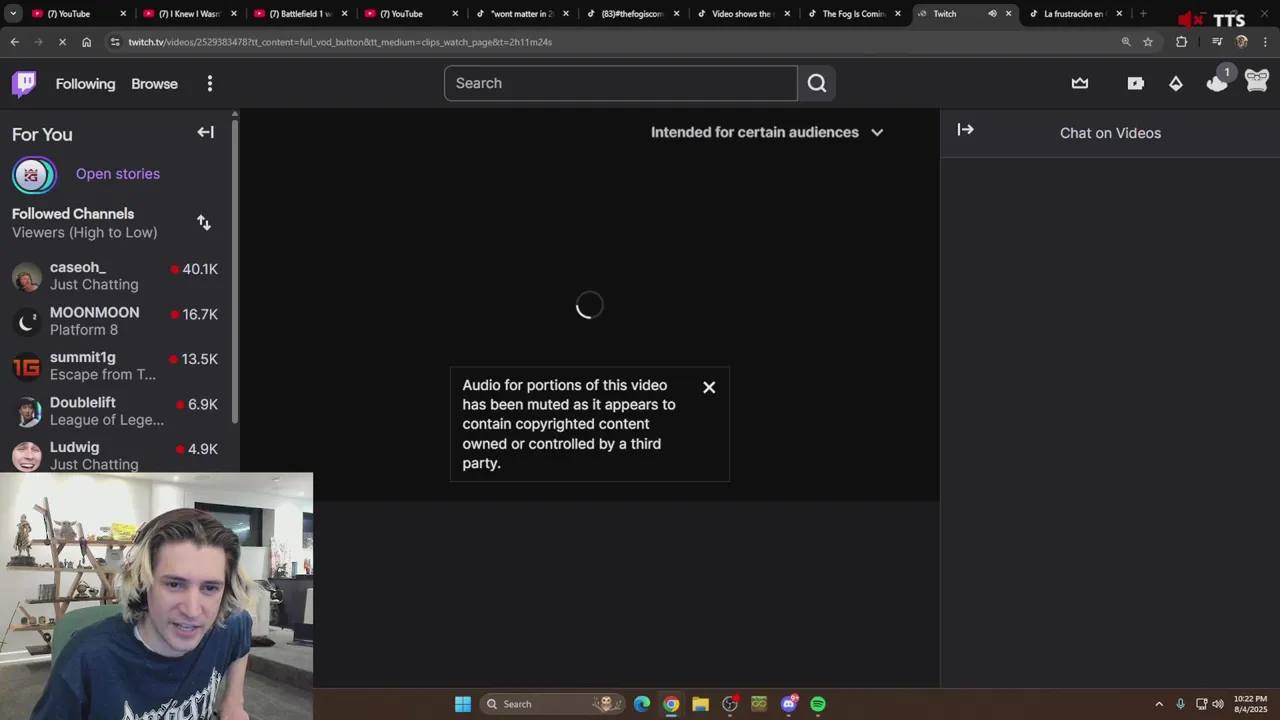Switch to the Battlefield 1 tab

(x=300, y=14)
